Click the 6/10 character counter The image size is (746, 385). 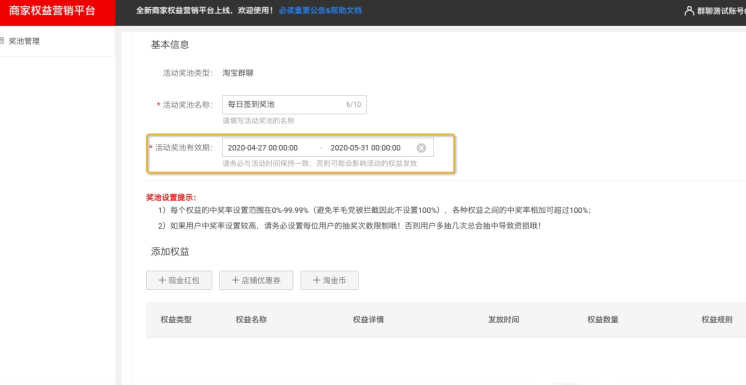pyautogui.click(x=353, y=105)
